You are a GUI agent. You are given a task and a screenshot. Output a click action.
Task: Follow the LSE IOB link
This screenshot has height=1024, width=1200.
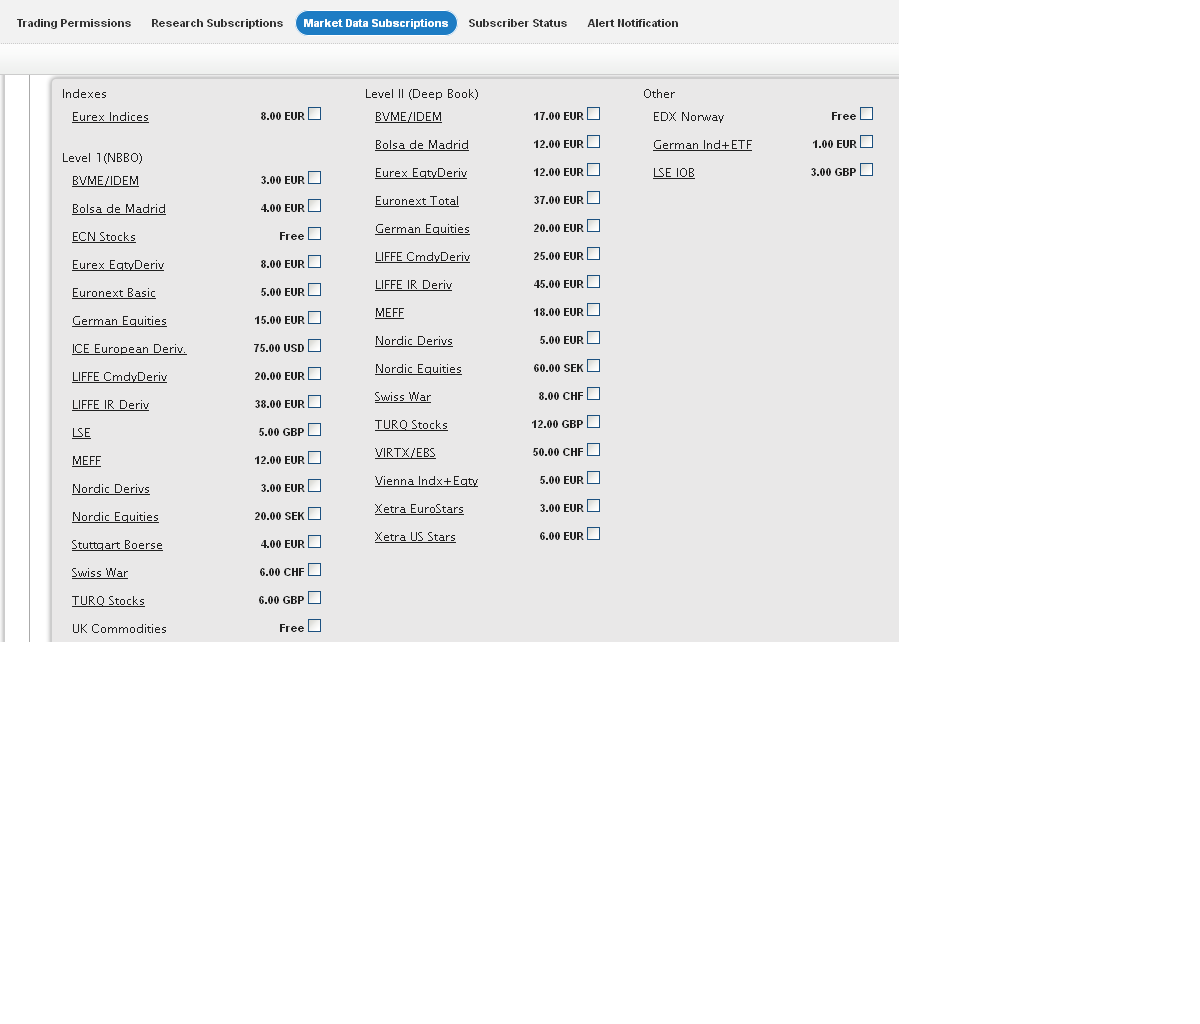pos(674,173)
